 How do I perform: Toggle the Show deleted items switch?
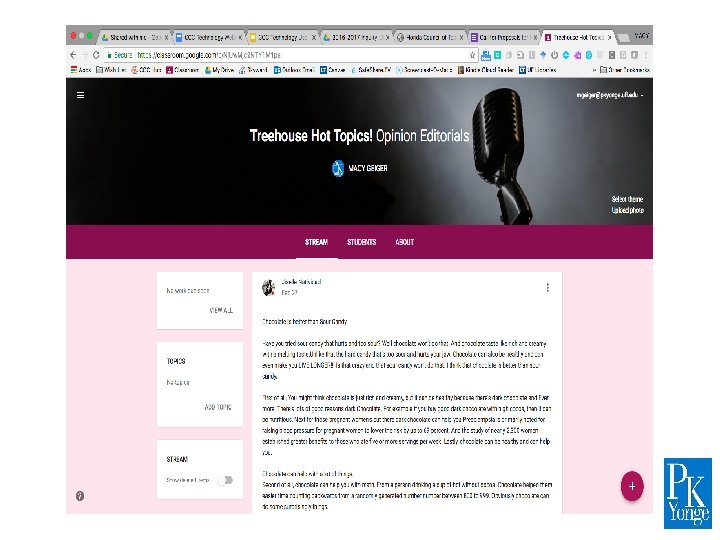(225, 480)
